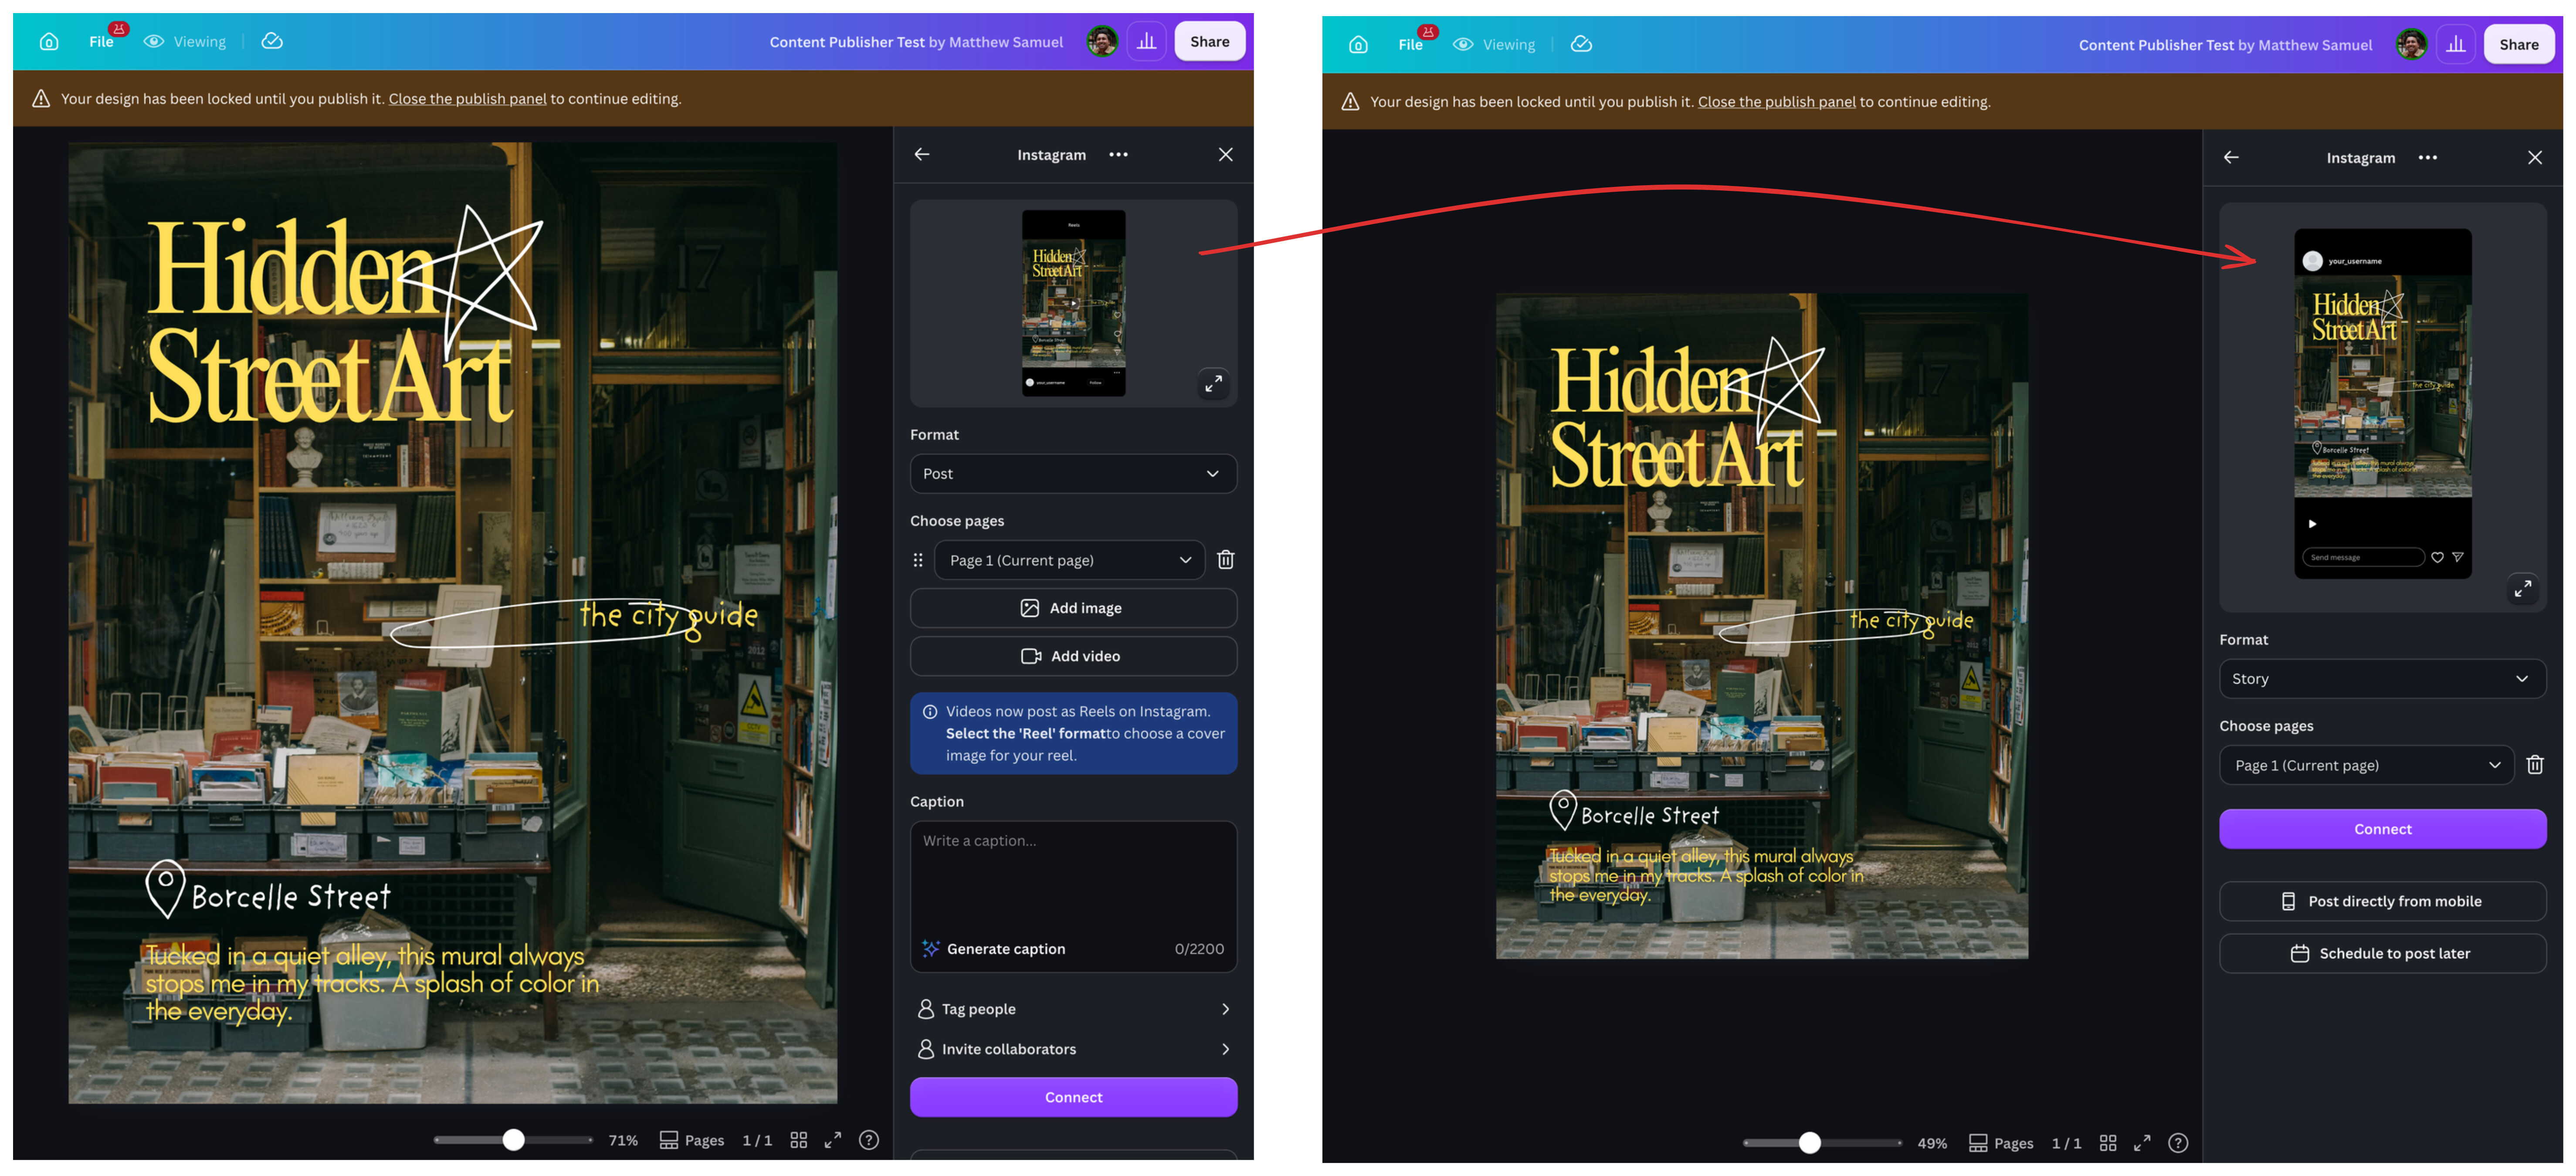Open the Format dropdown showing Story

tap(2382, 679)
